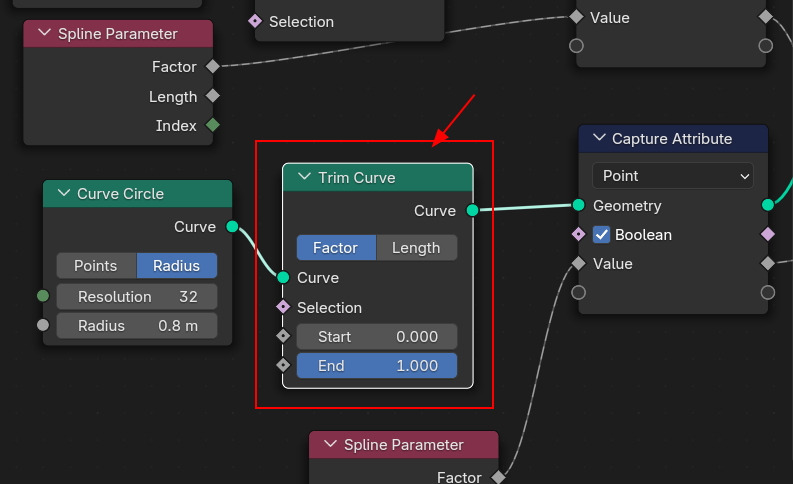Click the top node's Selection input socket
This screenshot has width=793, height=484.
(x=255, y=21)
